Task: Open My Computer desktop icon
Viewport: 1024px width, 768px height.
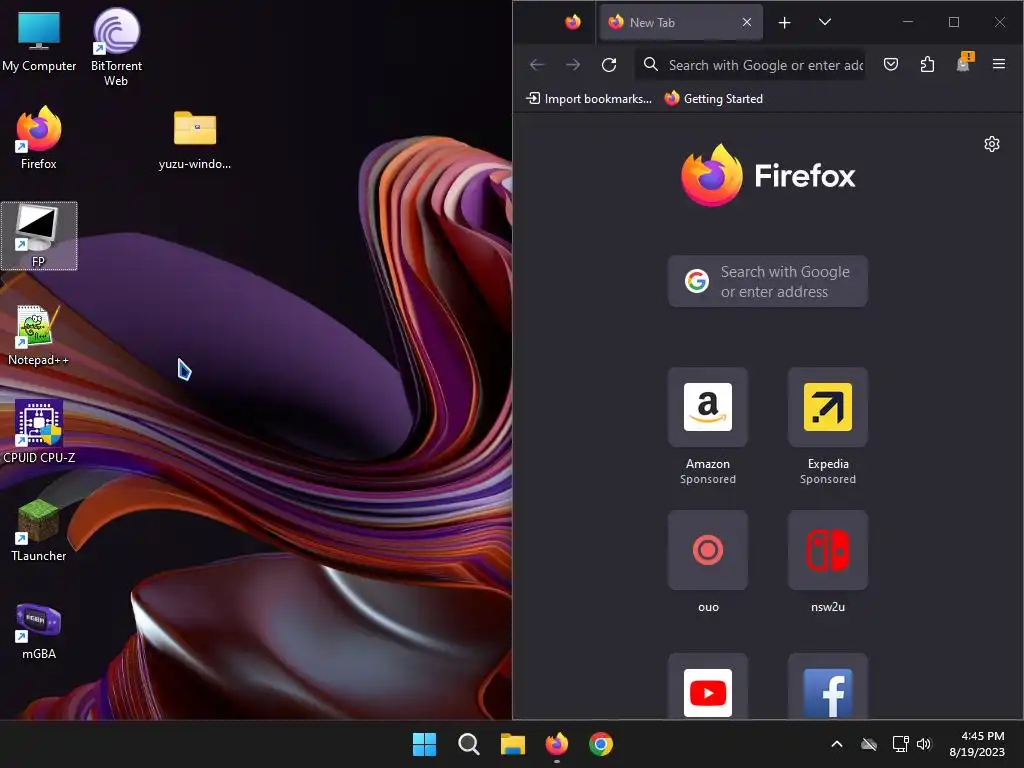Action: 39,40
